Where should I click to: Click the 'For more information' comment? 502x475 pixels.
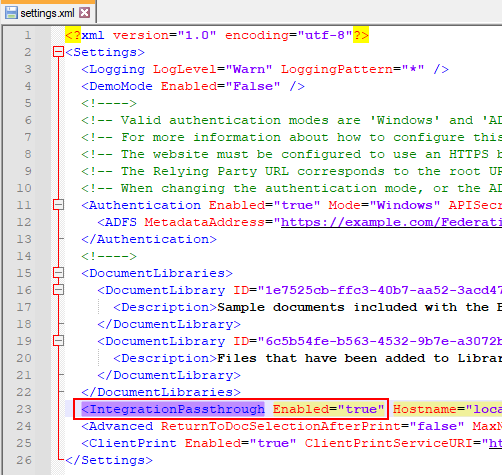291,137
